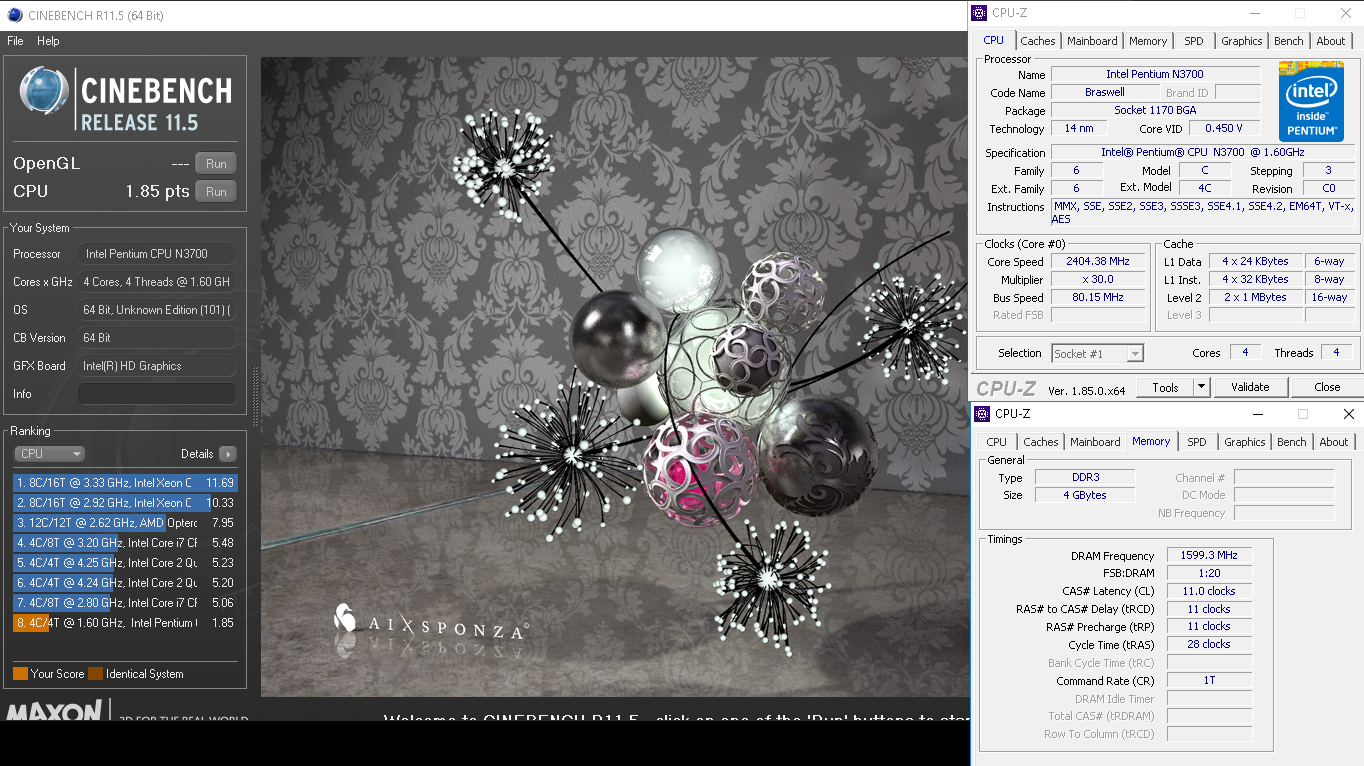Close the bottom CPU-Z window

point(1348,414)
